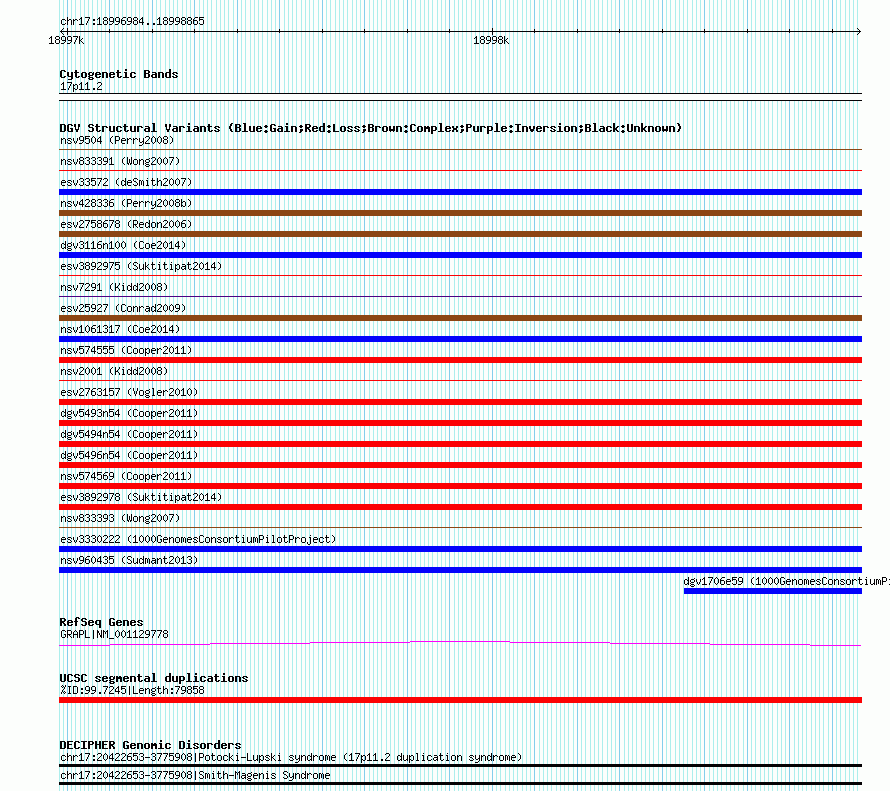Viewport: 890px width, 791px height.
Task: Click the nsv7291 (Kidd2008) label
Action: point(114,287)
